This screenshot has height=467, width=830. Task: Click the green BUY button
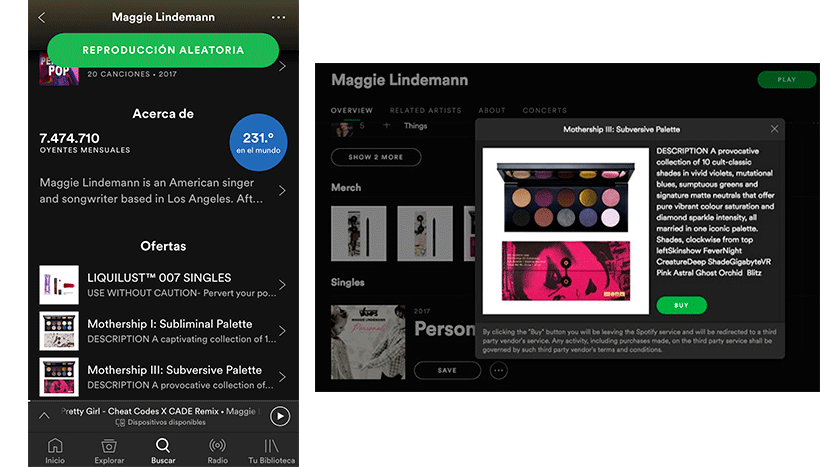pyautogui.click(x=681, y=305)
